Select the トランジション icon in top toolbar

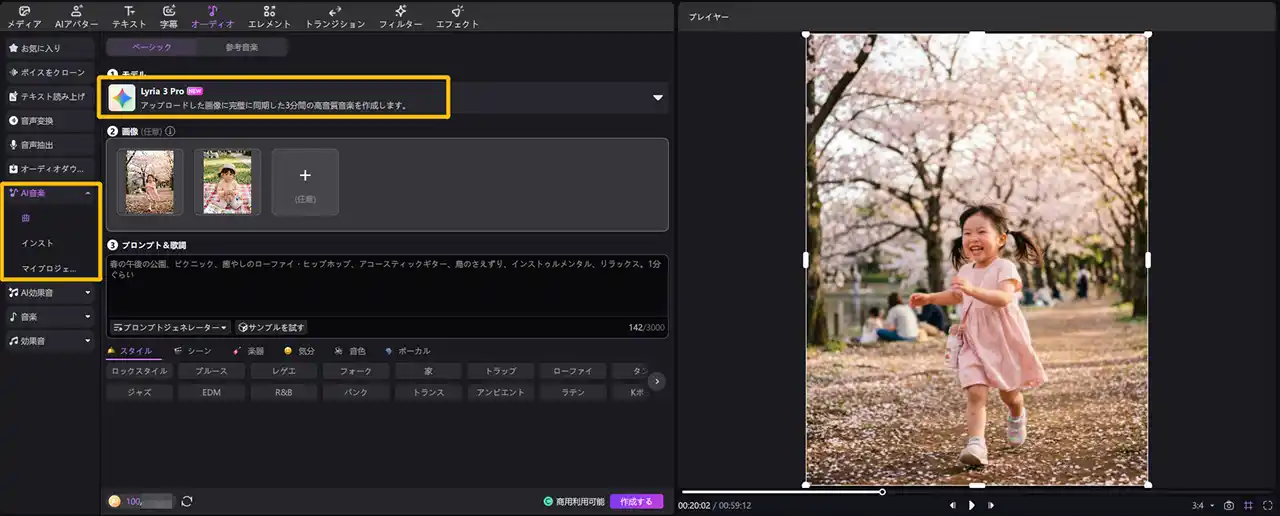[334, 11]
